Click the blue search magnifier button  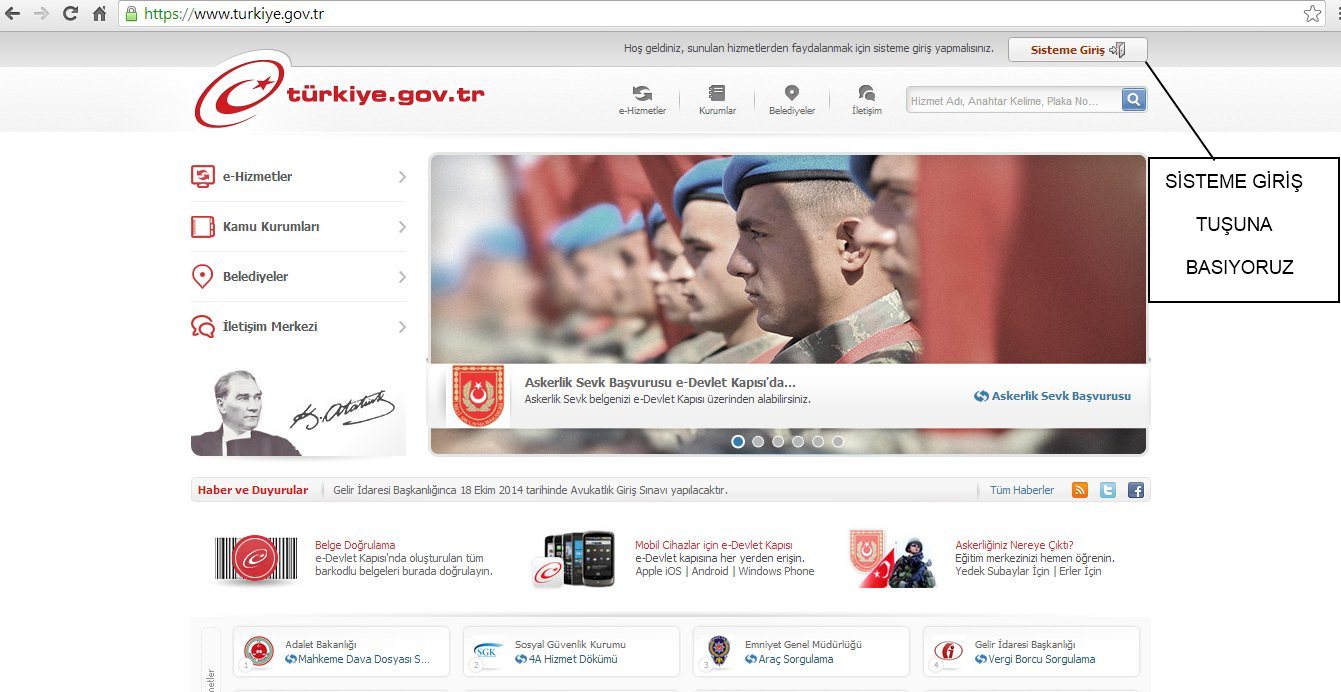1134,100
